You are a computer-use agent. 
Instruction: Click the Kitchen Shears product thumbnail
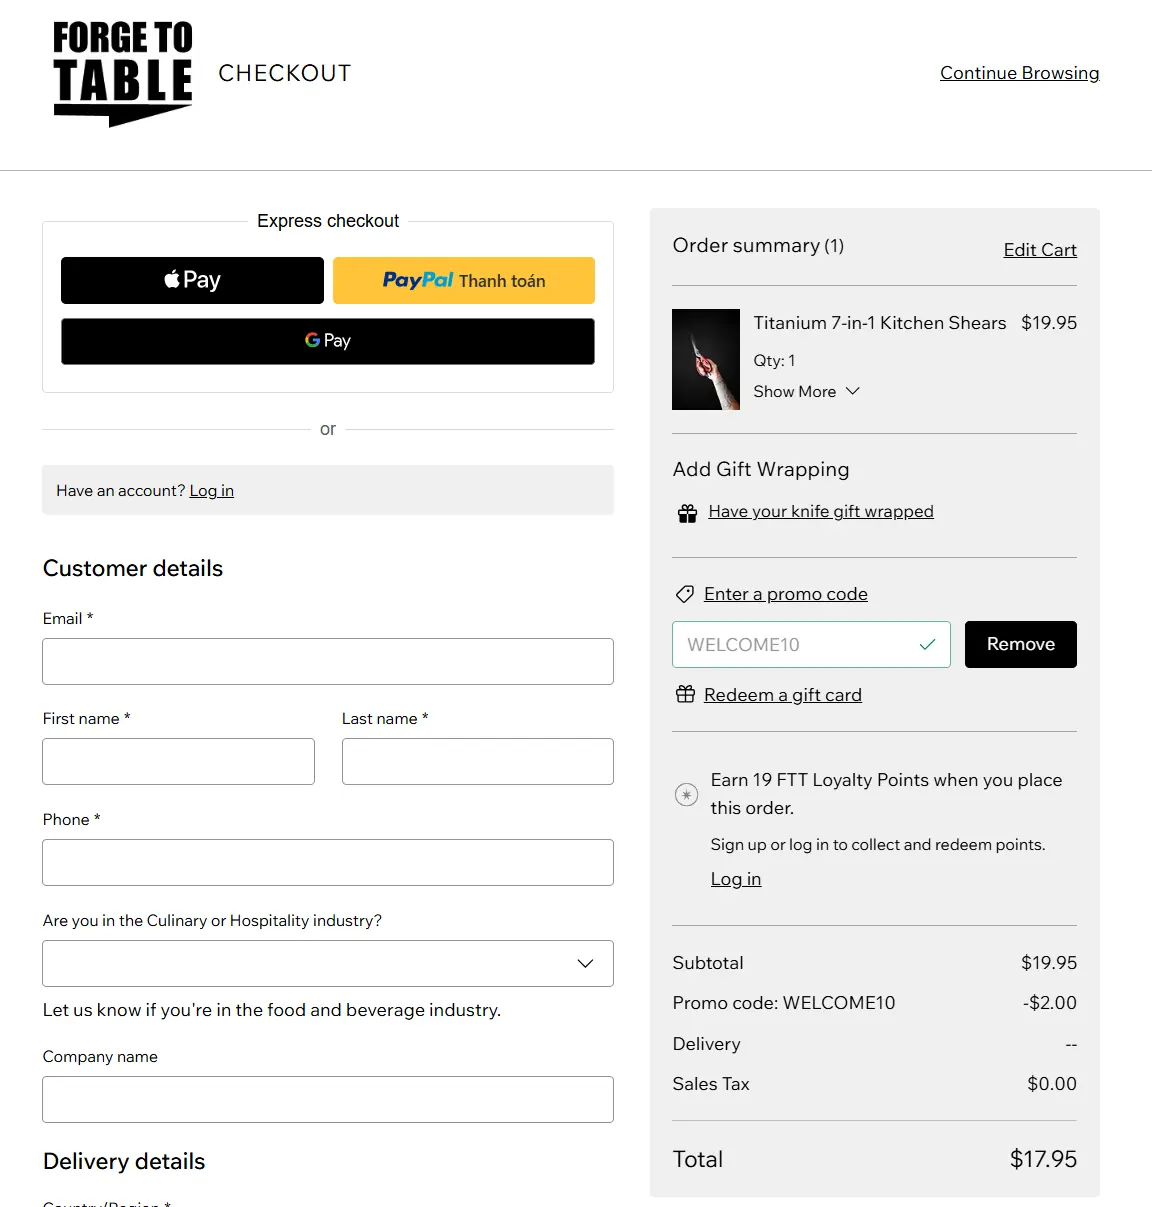[706, 359]
